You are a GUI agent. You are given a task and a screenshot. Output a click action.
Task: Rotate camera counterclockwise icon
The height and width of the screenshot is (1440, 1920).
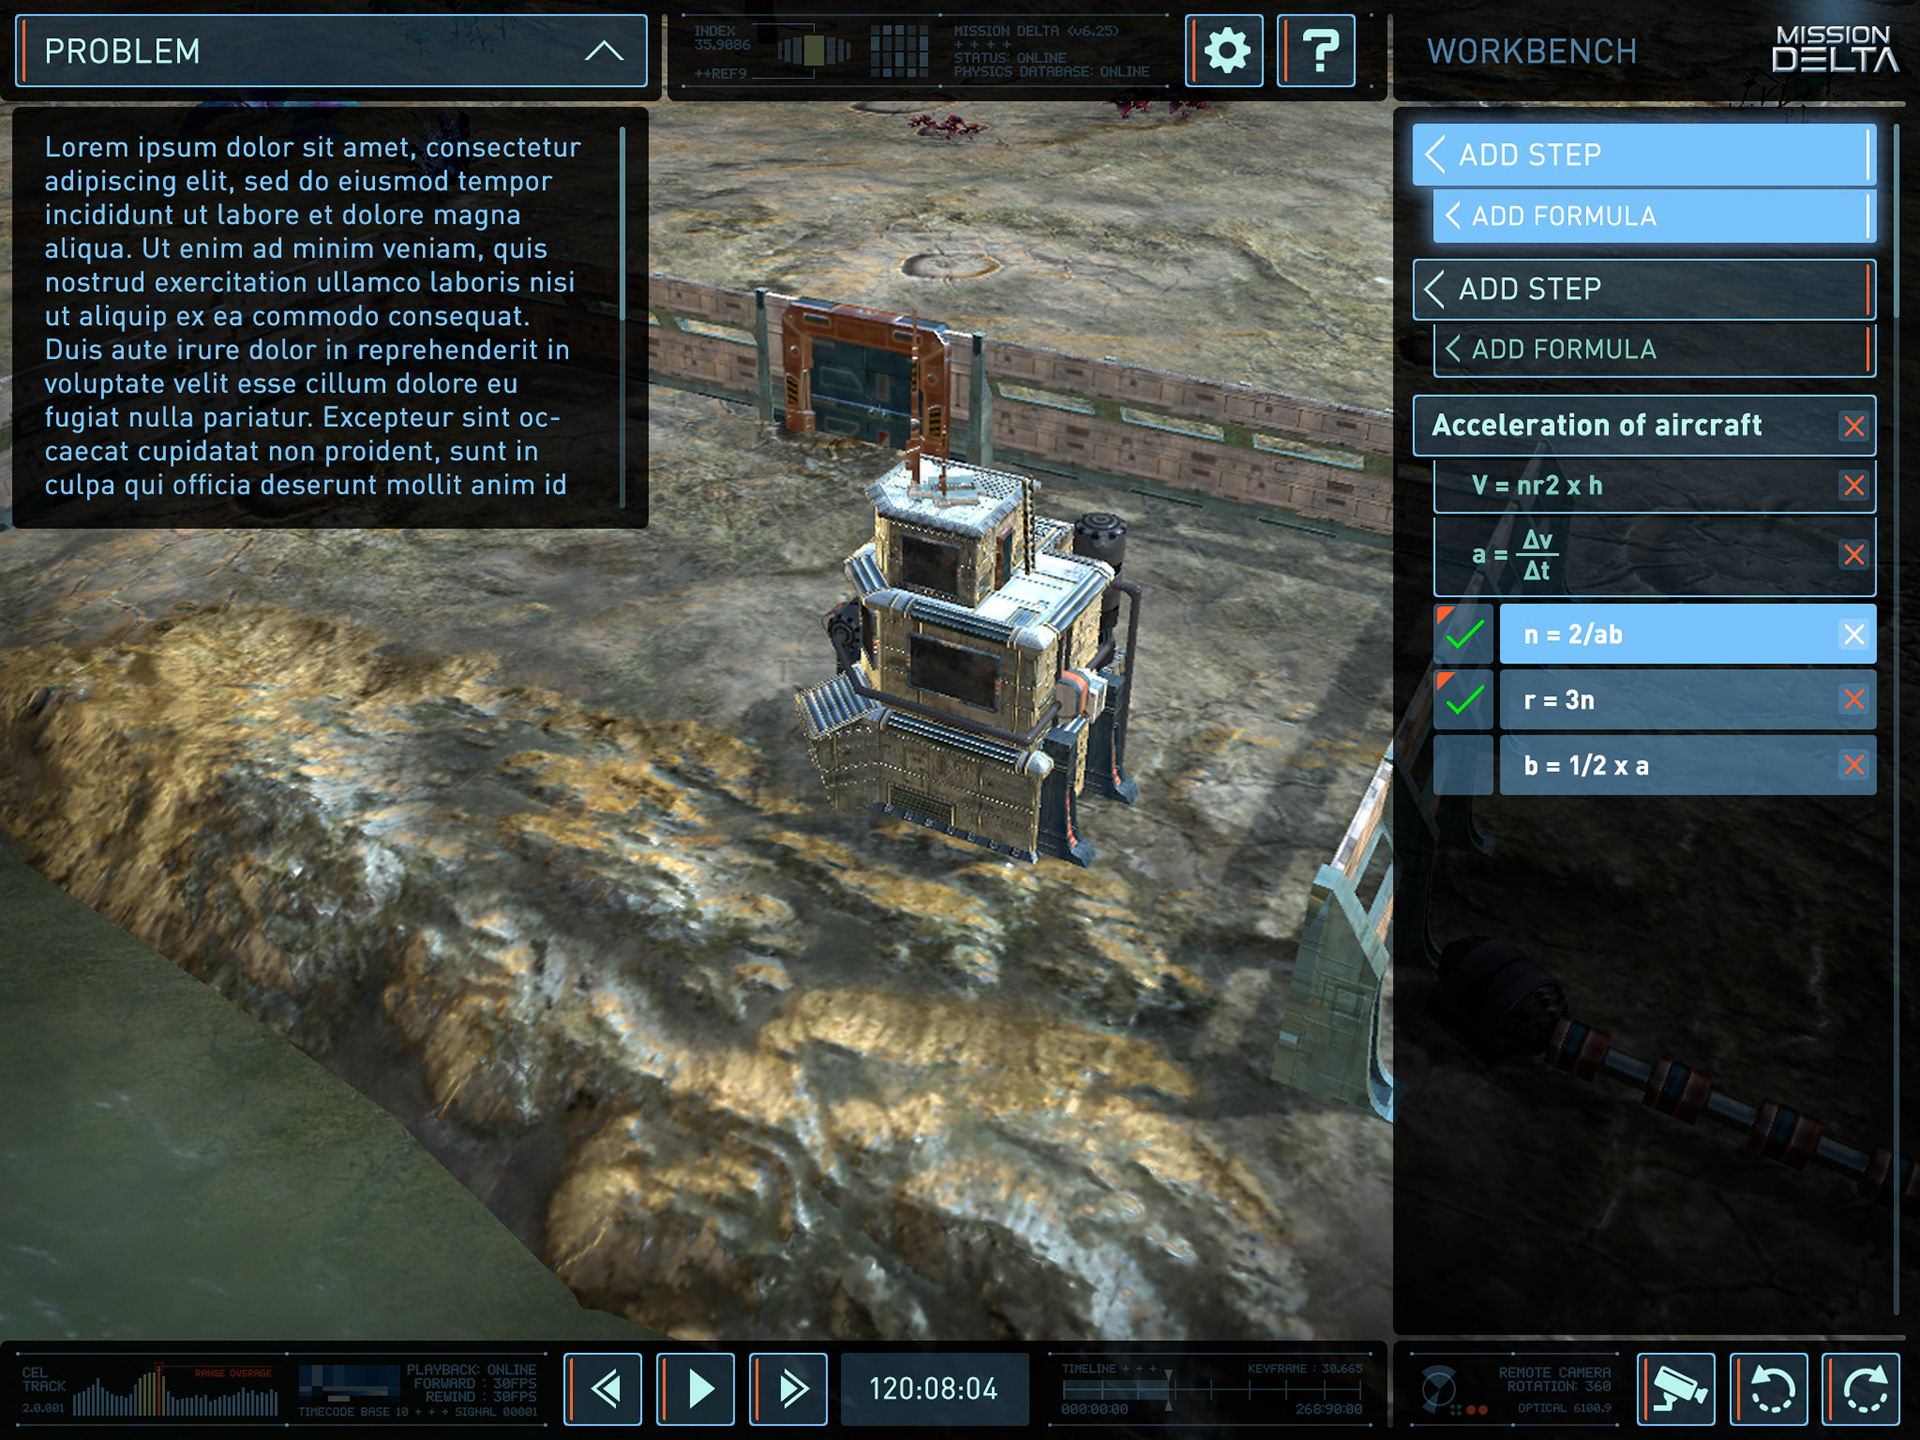[x=1770, y=1388]
